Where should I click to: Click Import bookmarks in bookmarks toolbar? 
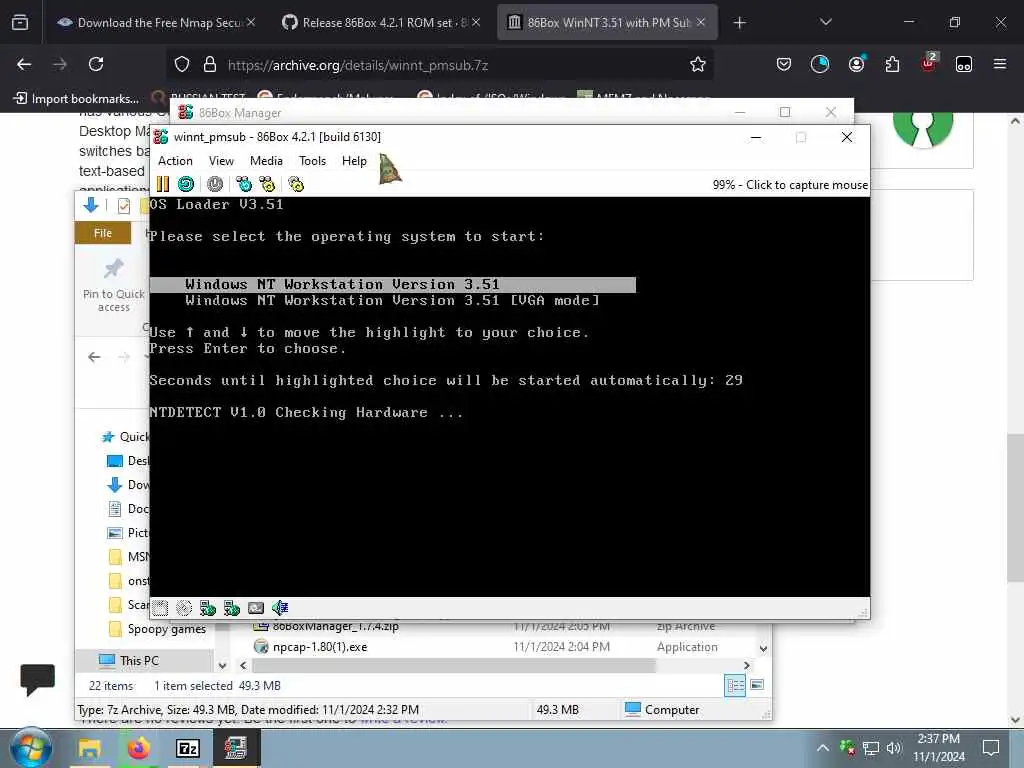click(76, 99)
